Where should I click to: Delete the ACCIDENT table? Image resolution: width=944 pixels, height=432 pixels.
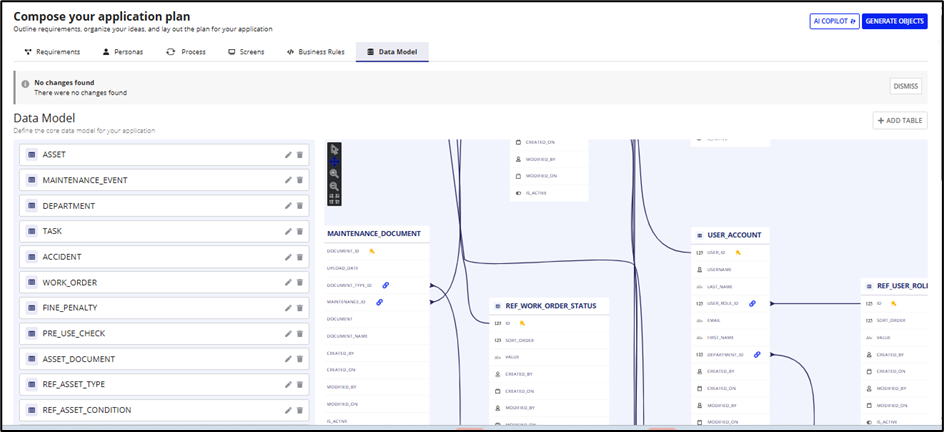click(300, 257)
